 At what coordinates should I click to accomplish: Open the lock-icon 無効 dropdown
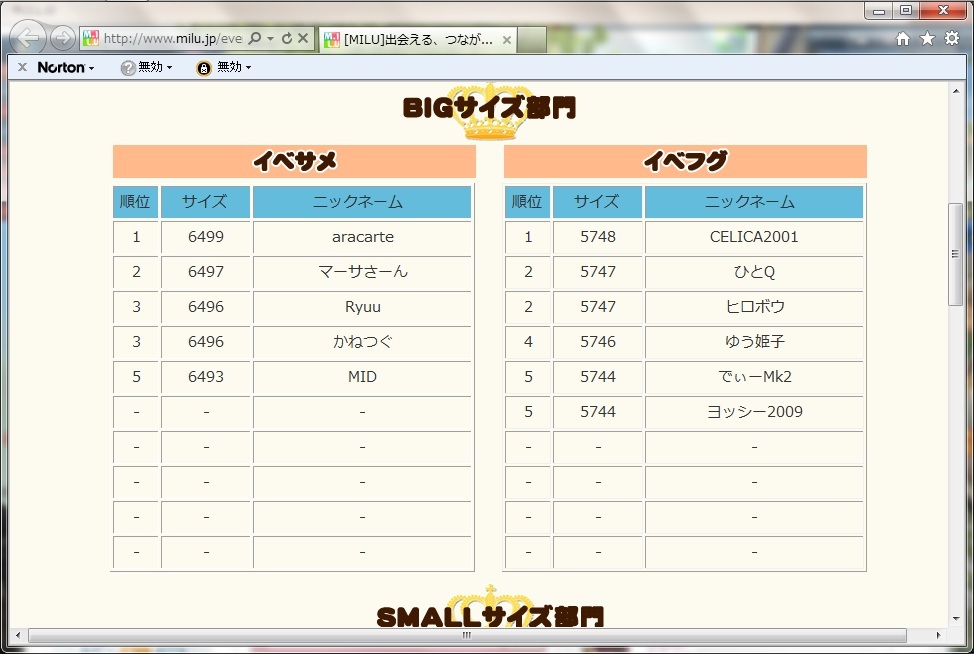click(x=223, y=67)
